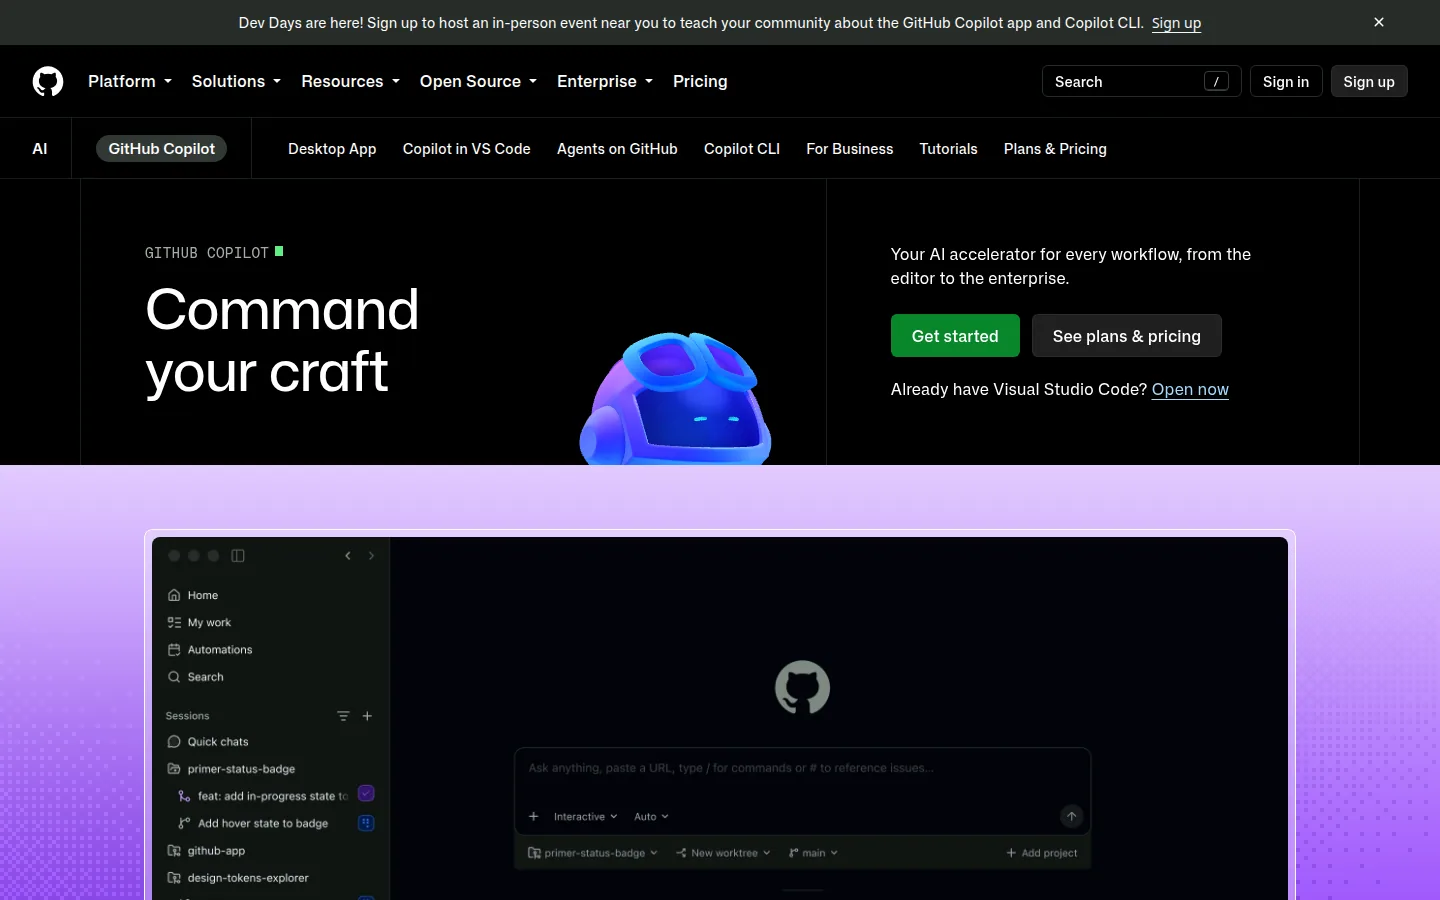The width and height of the screenshot is (1440, 900).
Task: Expand the primer-status-badge project selector below prompt
Action: pos(593,853)
